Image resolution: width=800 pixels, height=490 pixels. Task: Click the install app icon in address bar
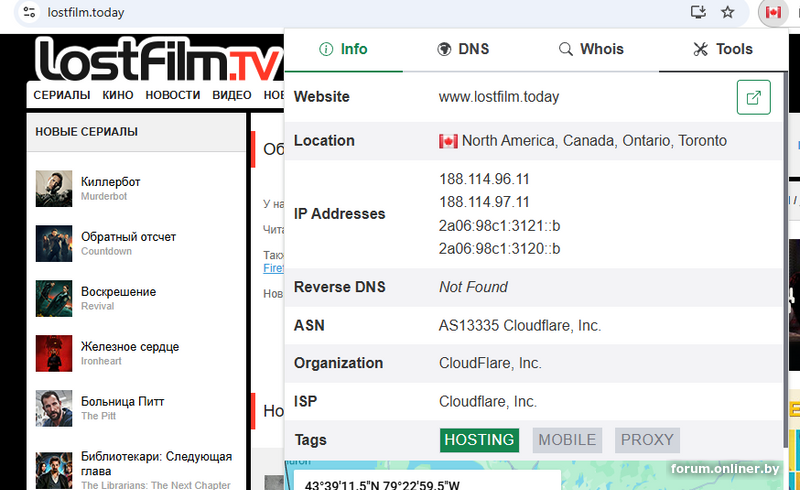coord(698,12)
